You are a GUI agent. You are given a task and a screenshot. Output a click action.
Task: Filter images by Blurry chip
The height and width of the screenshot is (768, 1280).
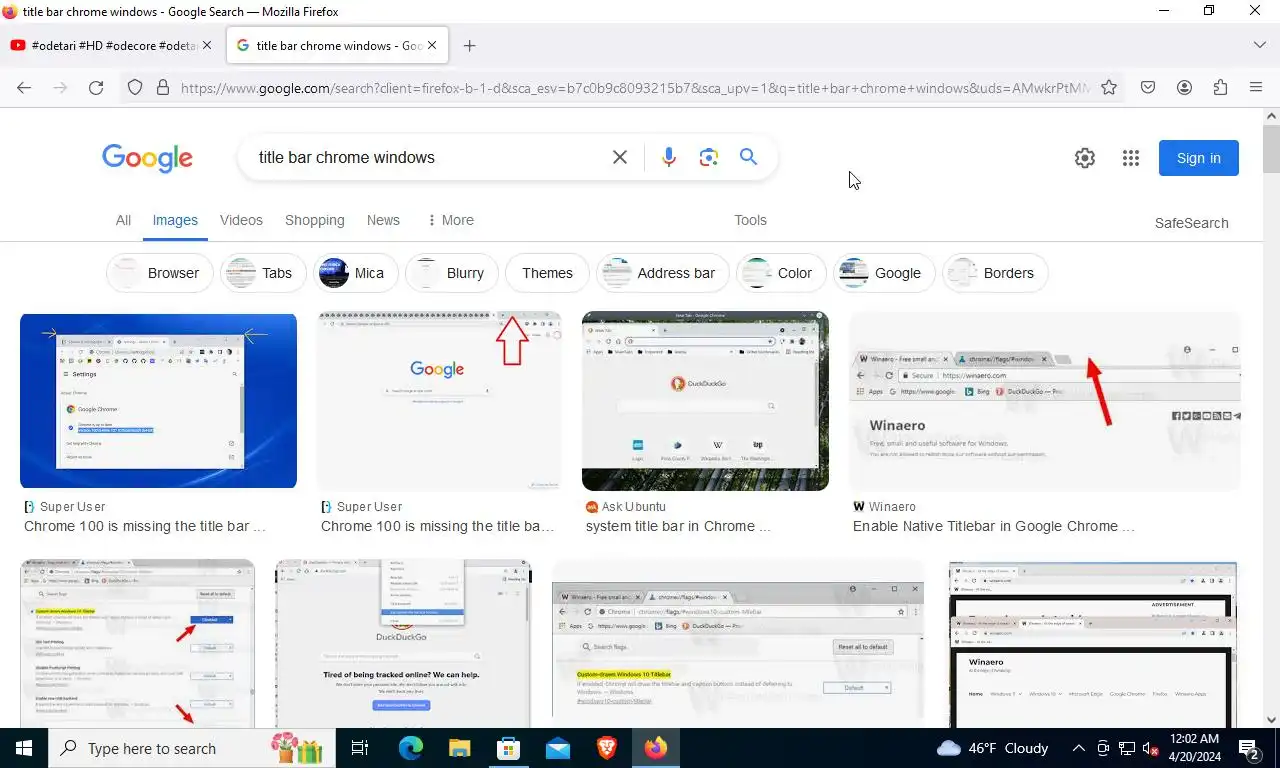coord(452,273)
